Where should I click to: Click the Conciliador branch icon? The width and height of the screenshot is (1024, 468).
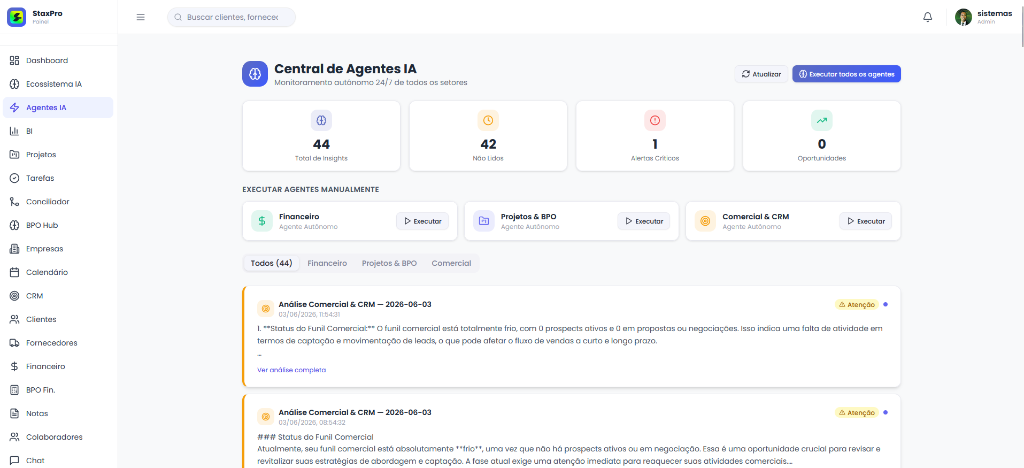(14, 202)
